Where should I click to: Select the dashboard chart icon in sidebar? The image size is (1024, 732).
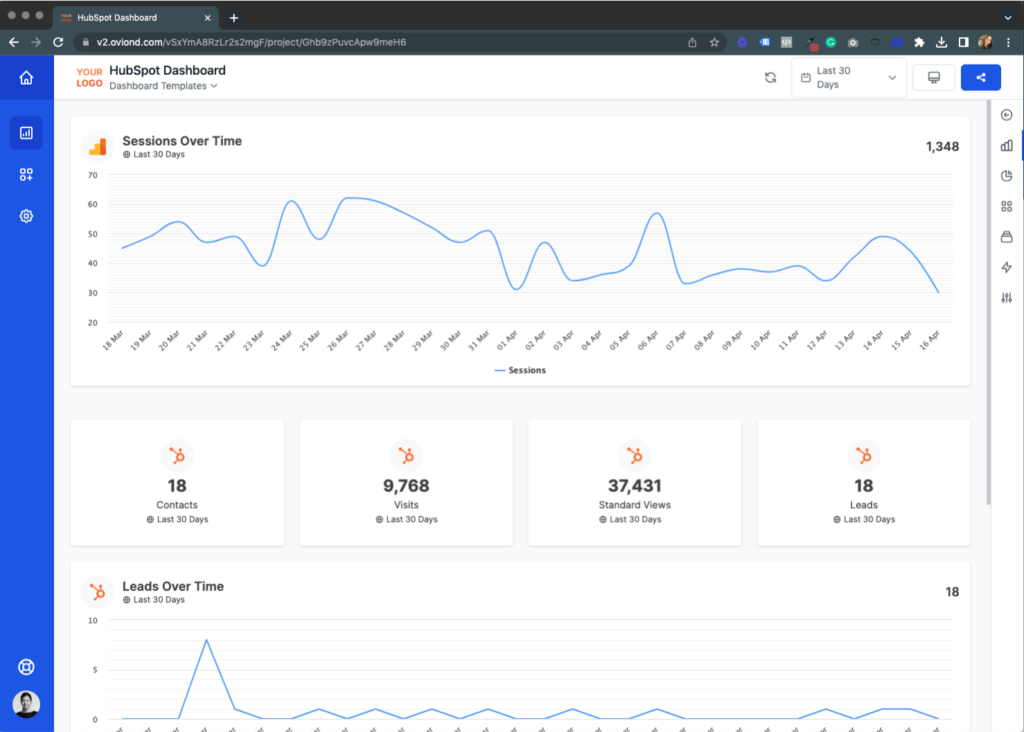(26, 133)
